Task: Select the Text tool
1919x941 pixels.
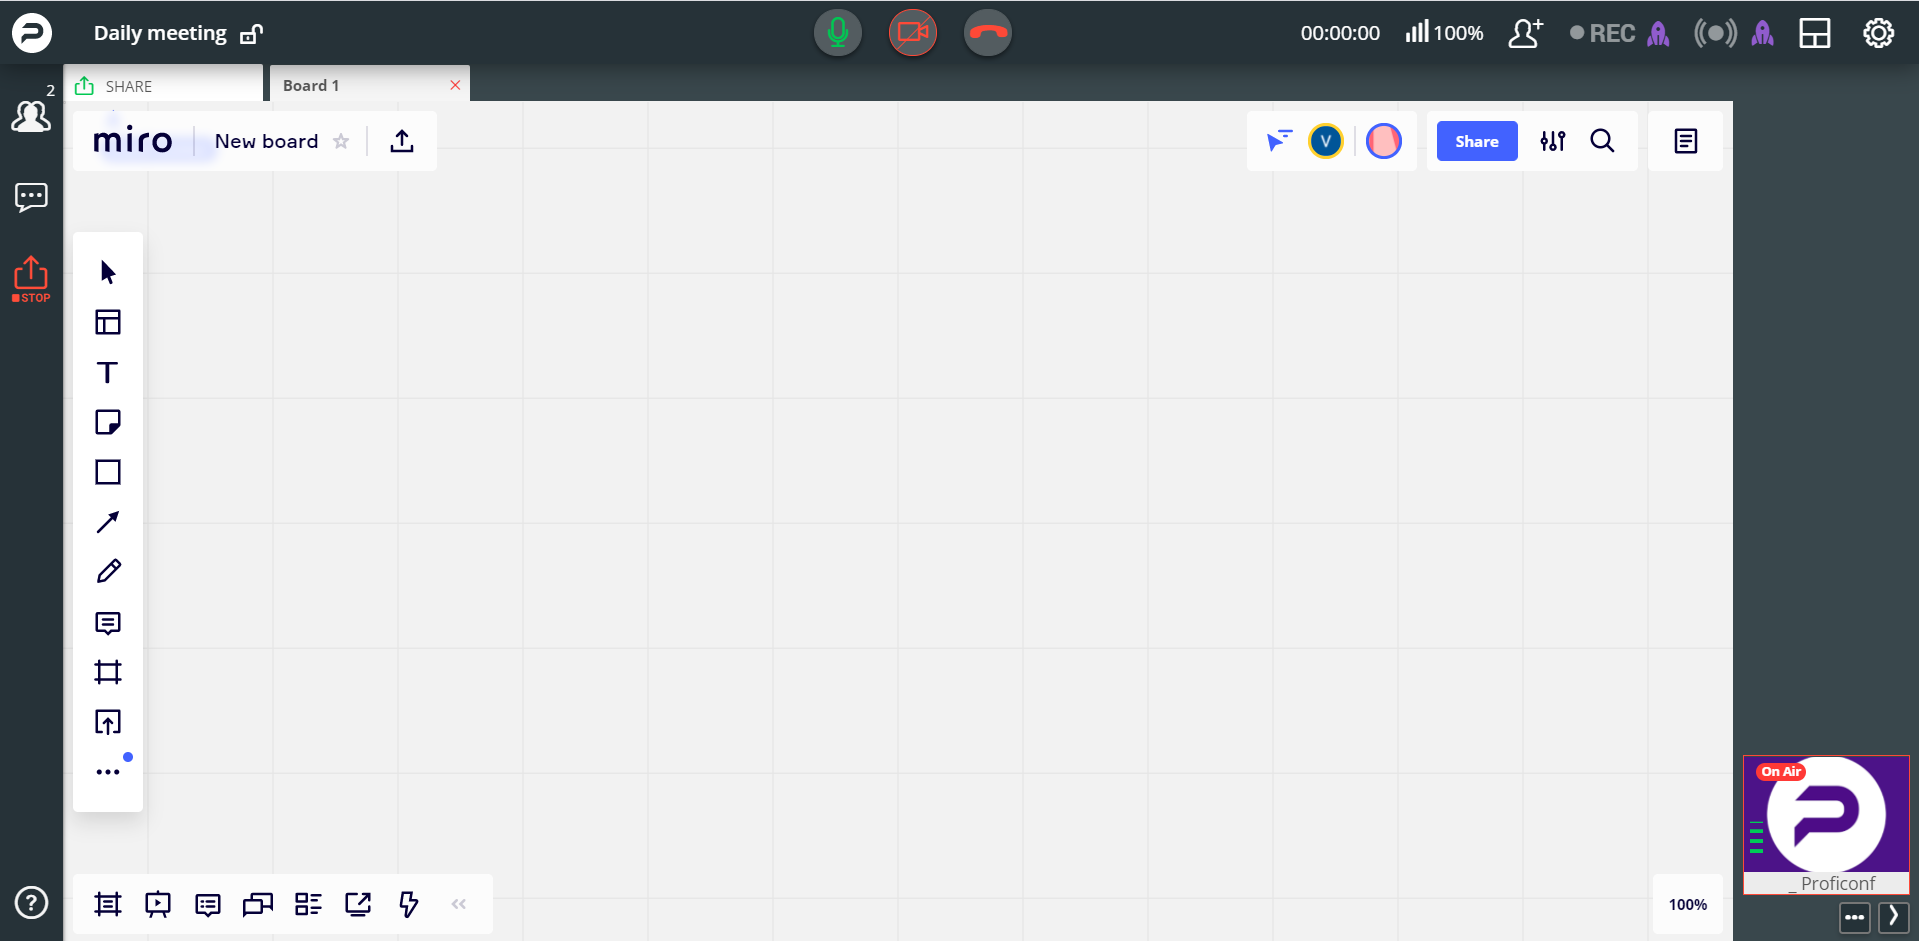Action: (x=108, y=372)
